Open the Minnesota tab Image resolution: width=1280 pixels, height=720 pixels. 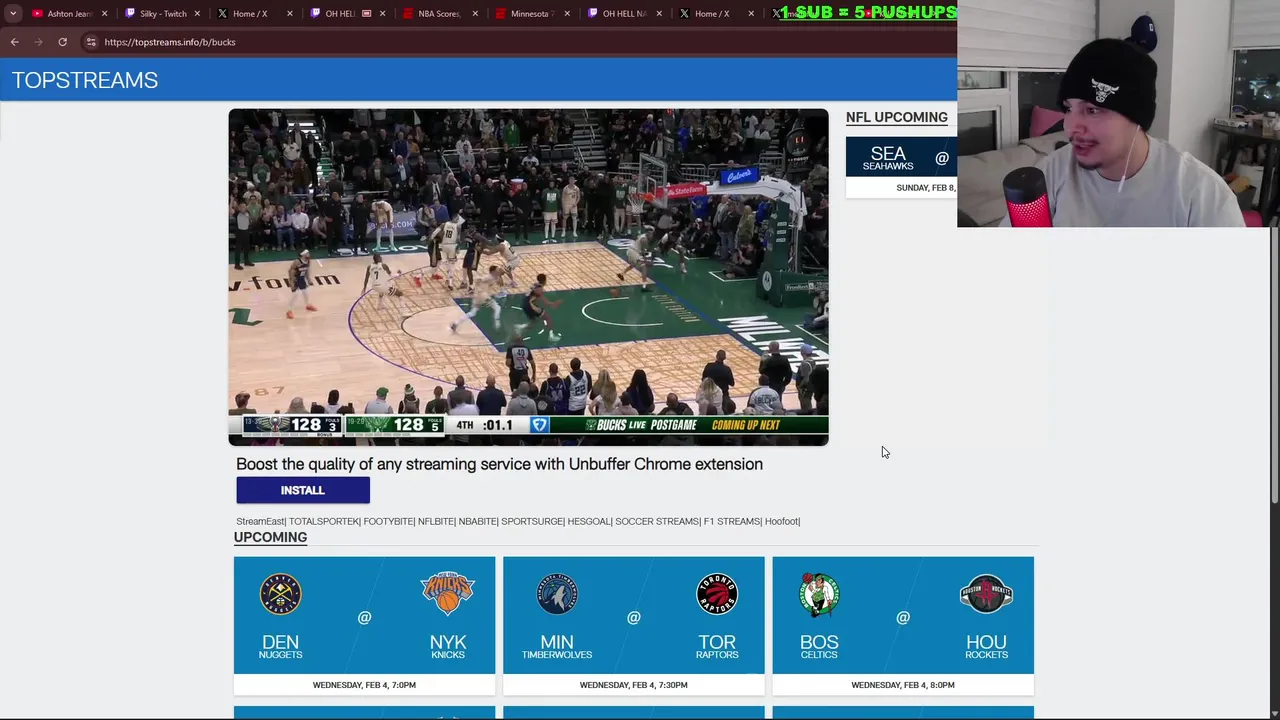click(x=530, y=14)
